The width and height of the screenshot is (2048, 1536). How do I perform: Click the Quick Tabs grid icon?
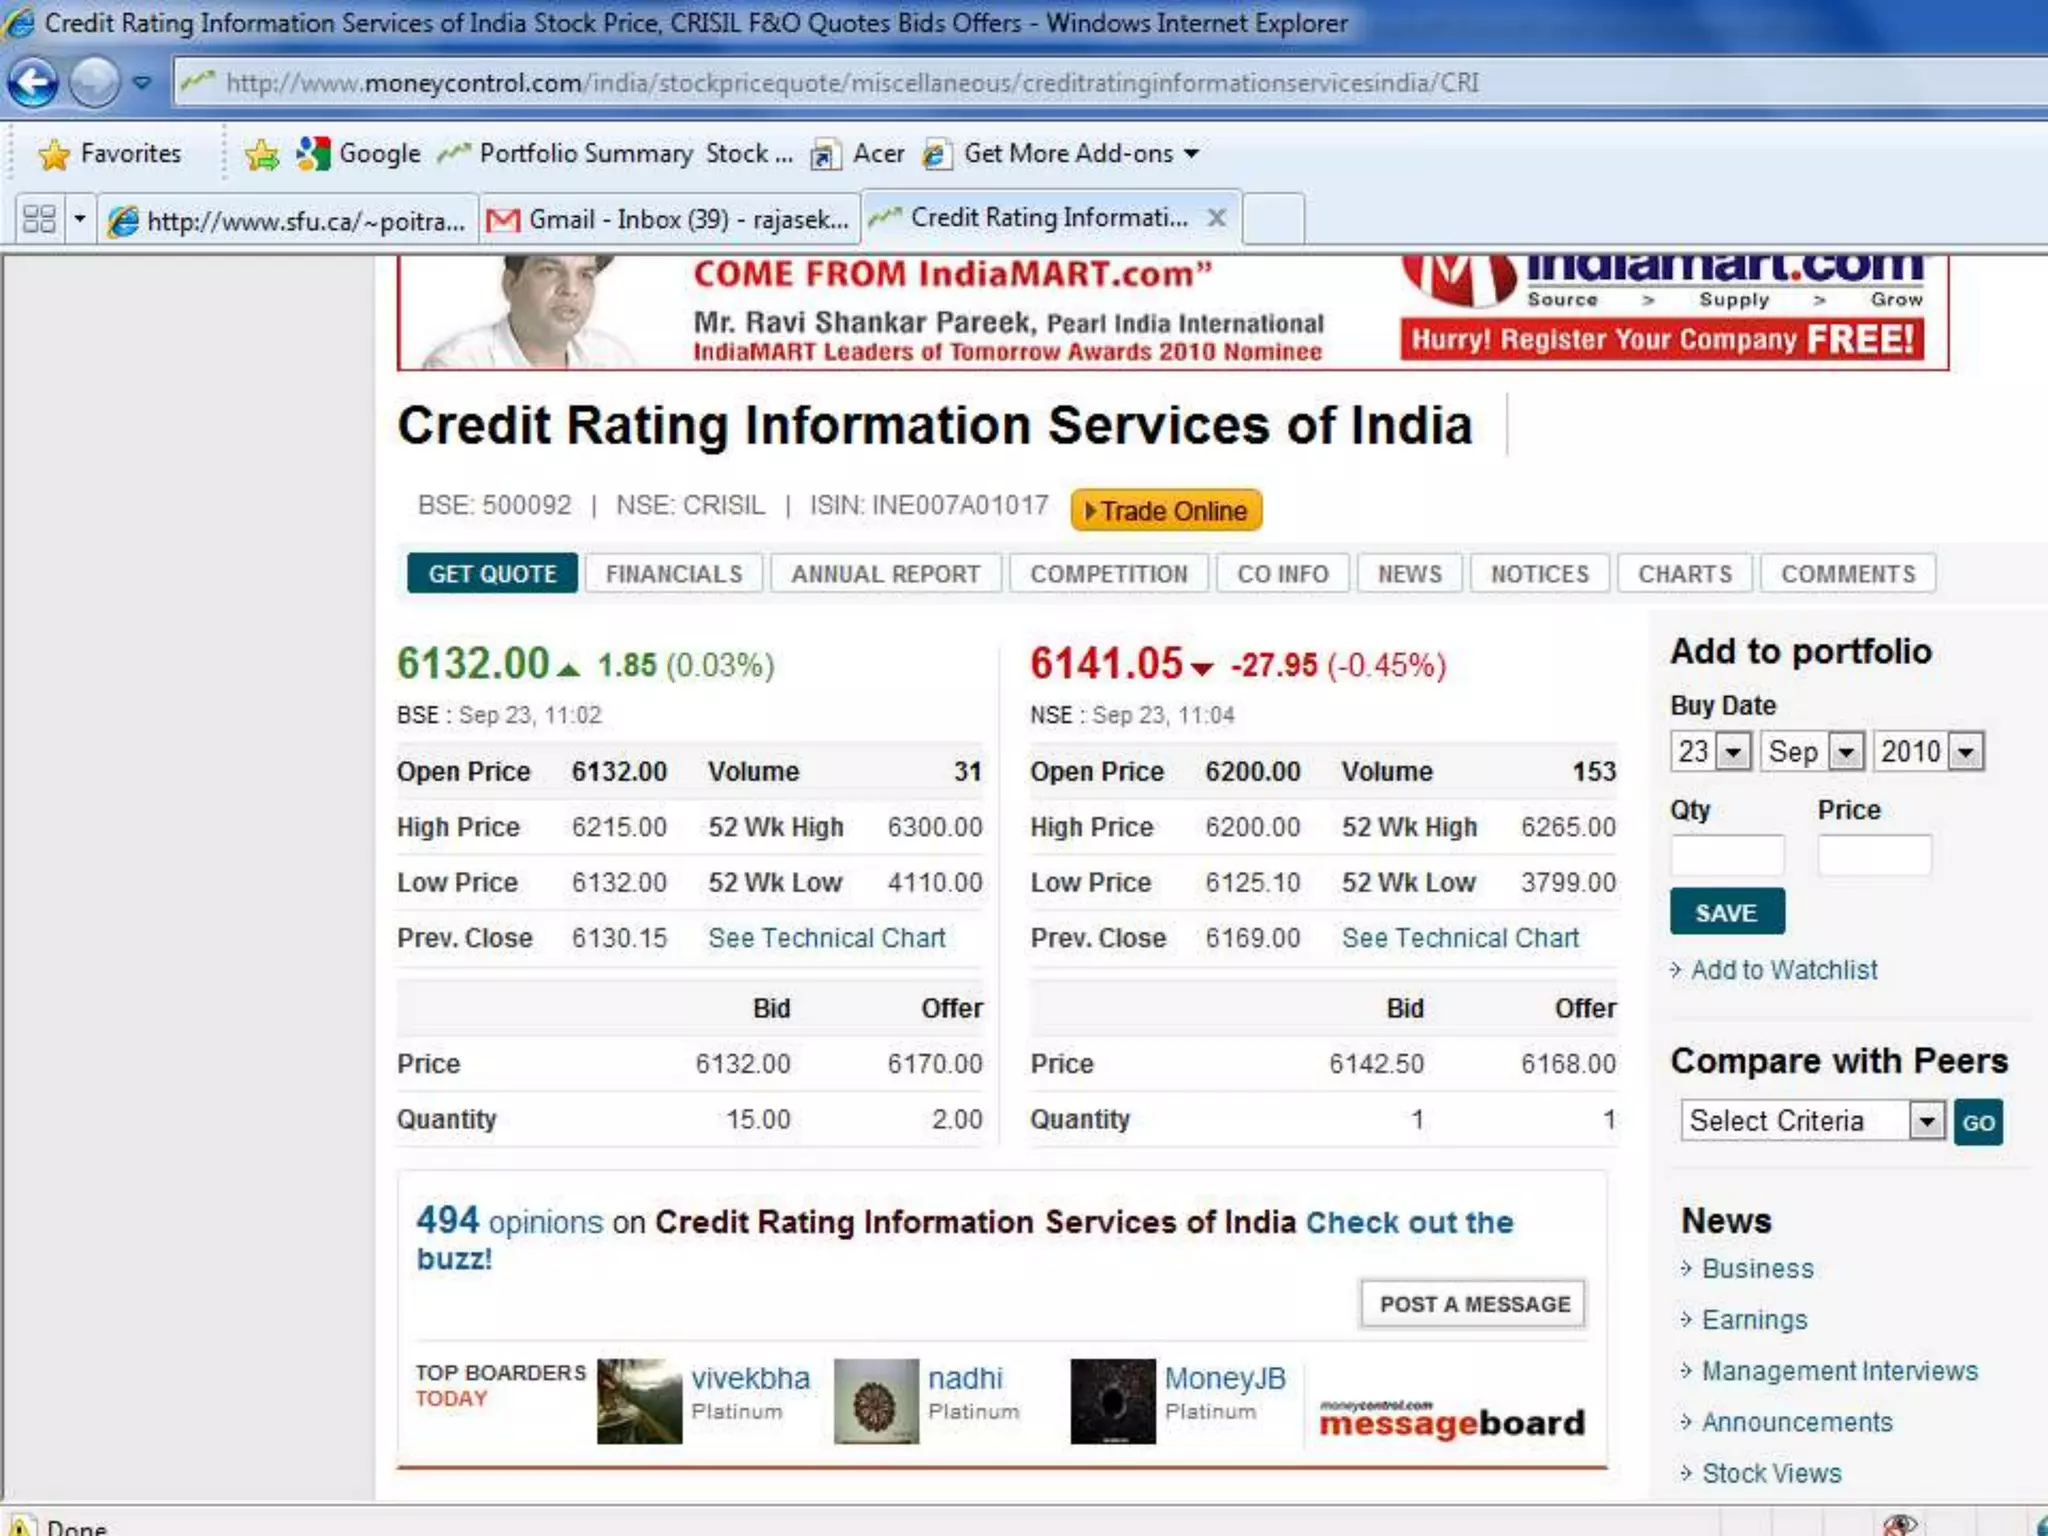click(x=39, y=219)
